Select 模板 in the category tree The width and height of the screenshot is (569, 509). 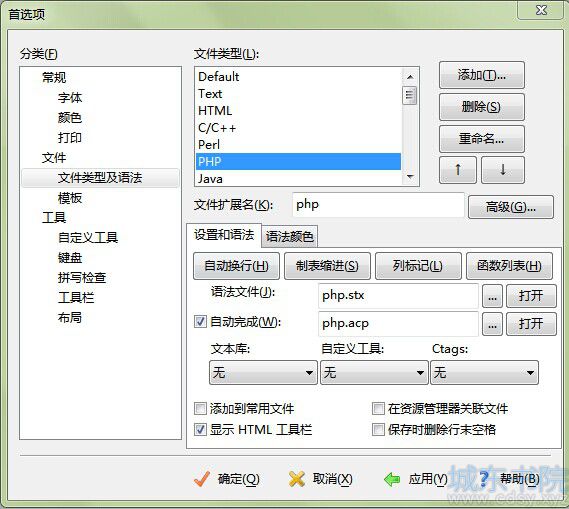pyautogui.click(x=70, y=198)
